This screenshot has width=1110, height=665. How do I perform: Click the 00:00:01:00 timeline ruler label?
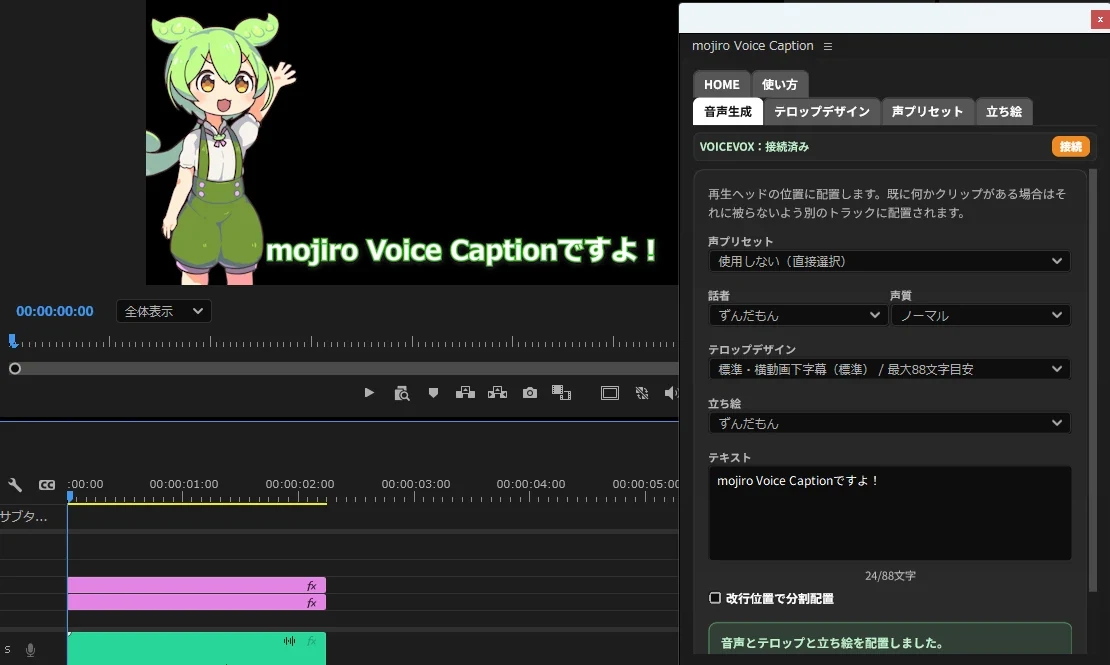184,484
